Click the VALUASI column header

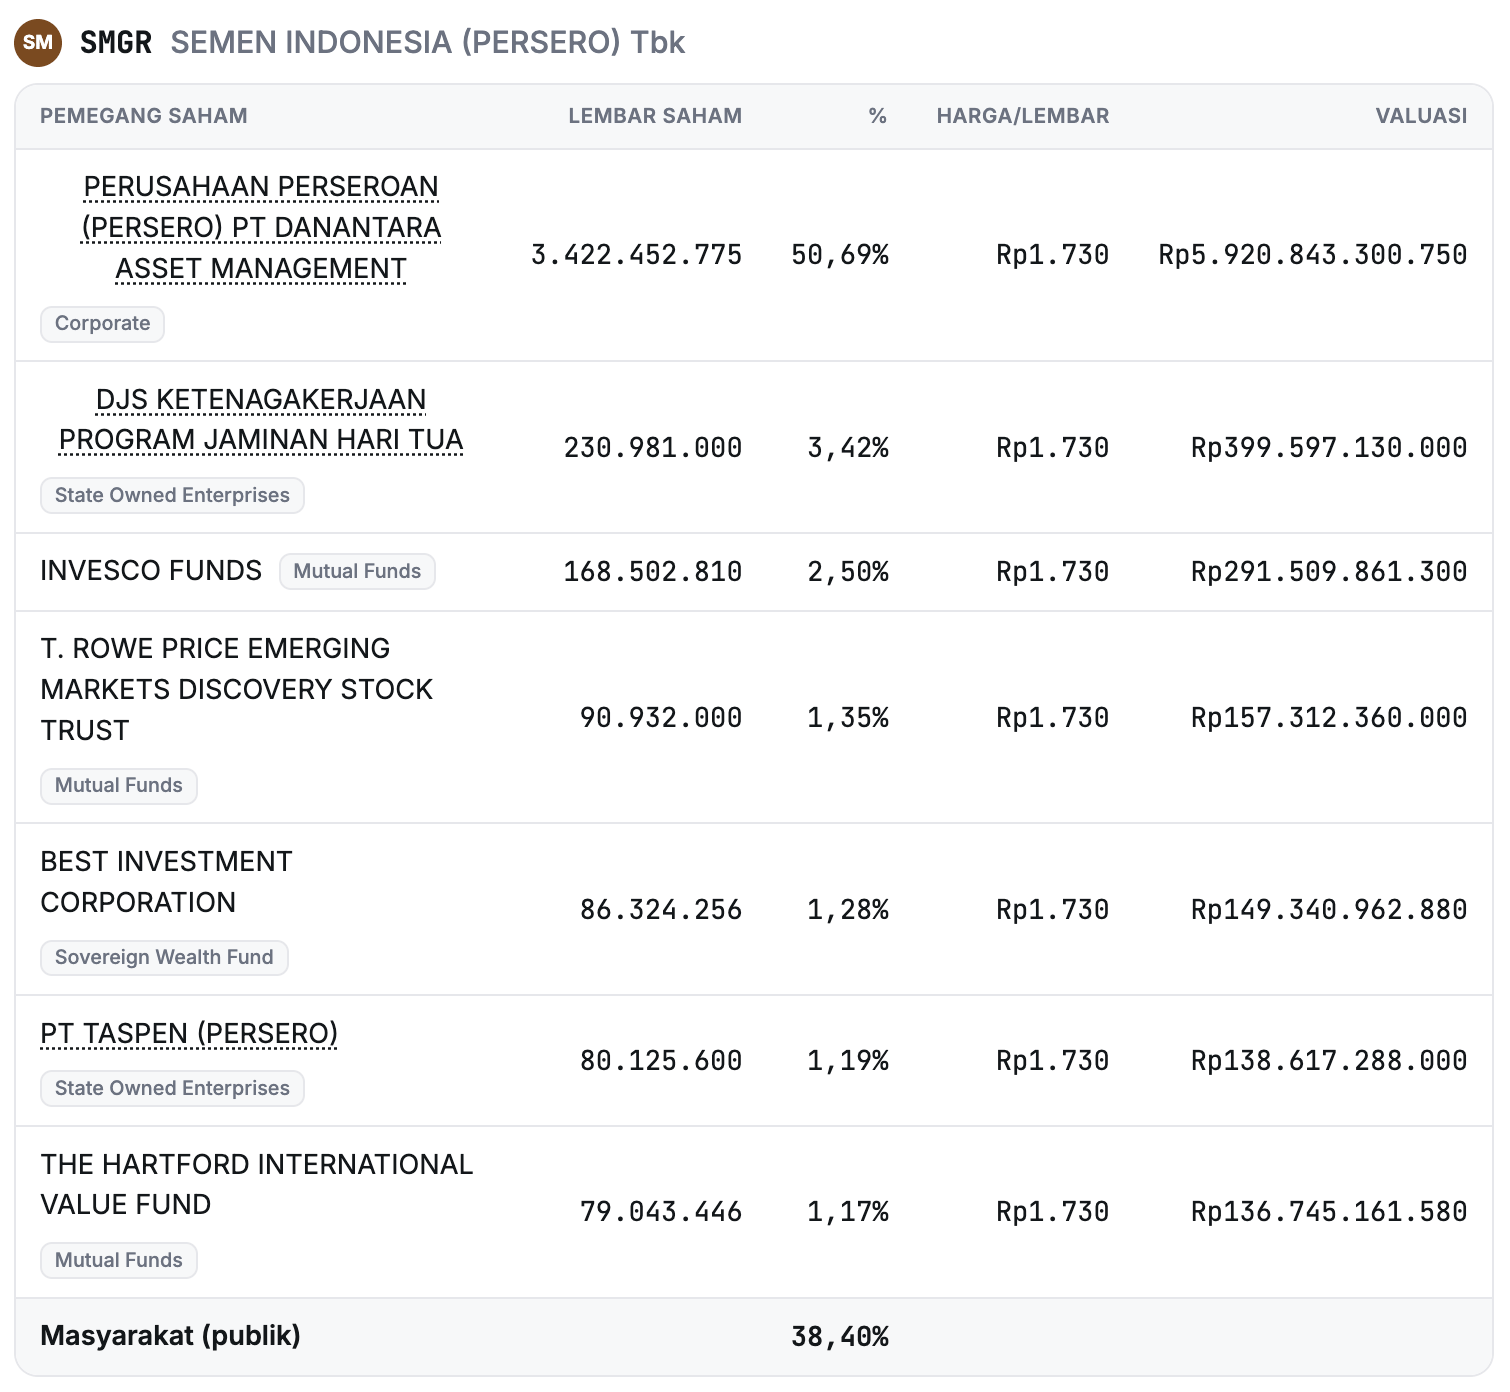pyautogui.click(x=1421, y=116)
